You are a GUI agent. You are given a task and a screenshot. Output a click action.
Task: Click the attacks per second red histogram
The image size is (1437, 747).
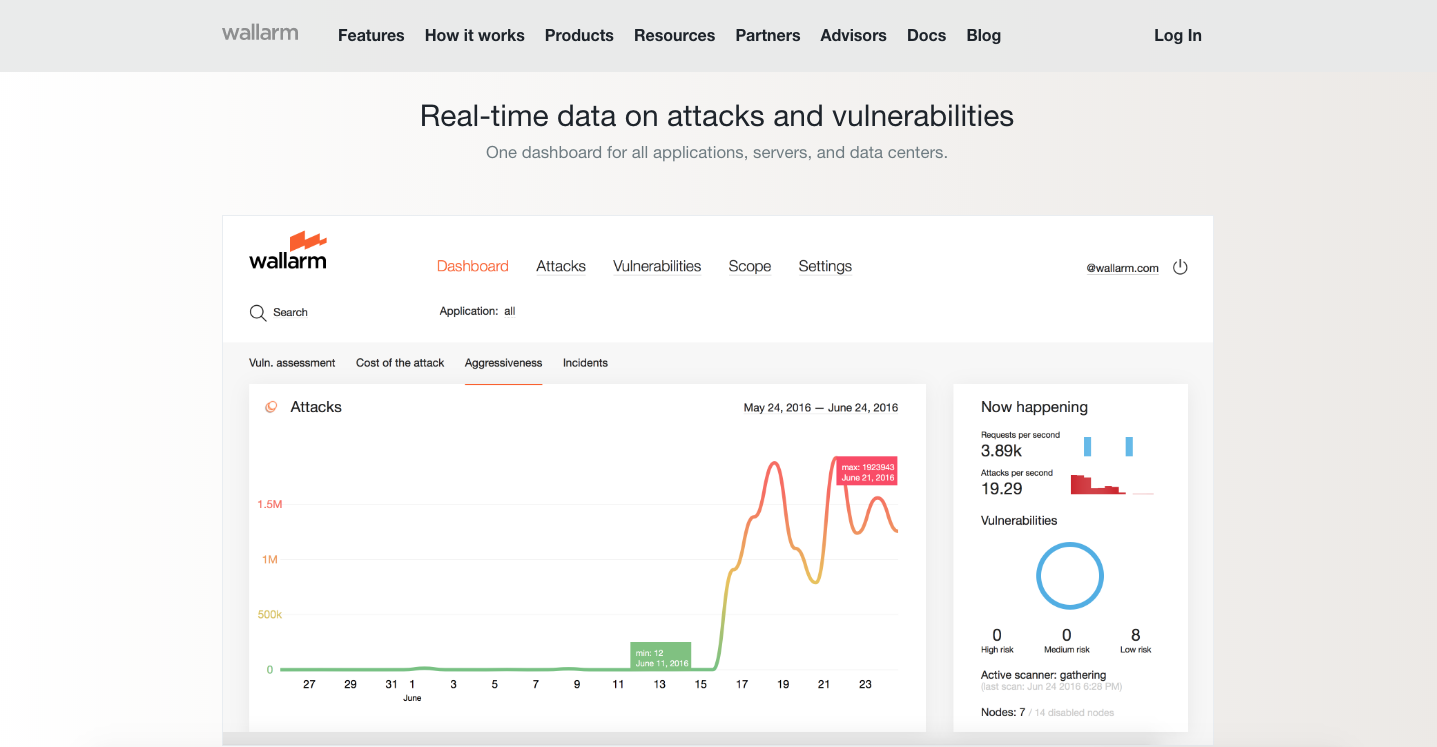(1097, 485)
